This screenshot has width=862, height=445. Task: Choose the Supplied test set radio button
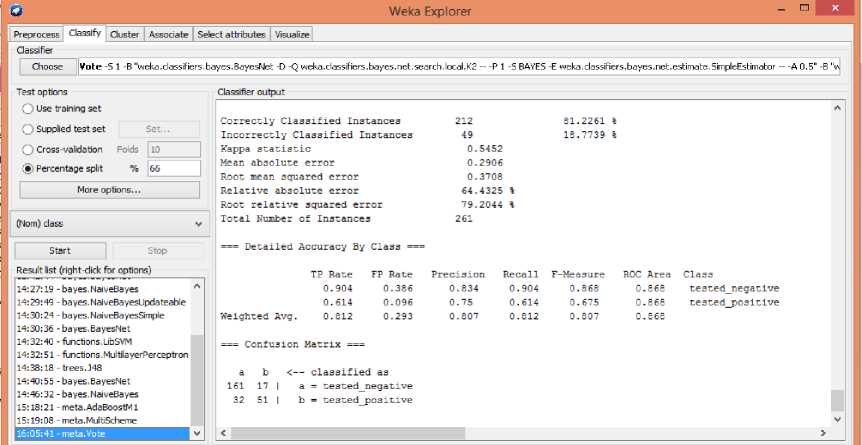pyautogui.click(x=28, y=129)
